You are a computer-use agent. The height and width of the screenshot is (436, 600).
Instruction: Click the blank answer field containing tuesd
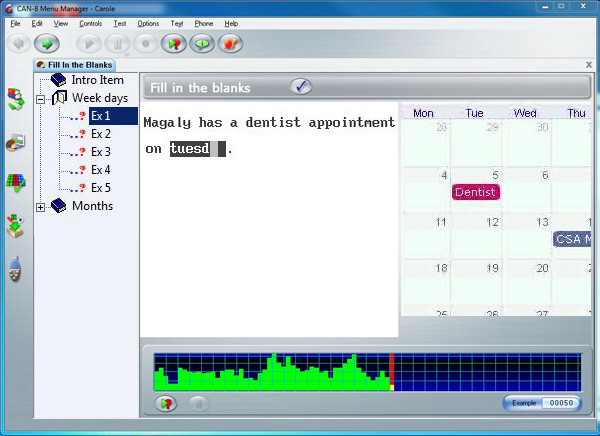197,149
